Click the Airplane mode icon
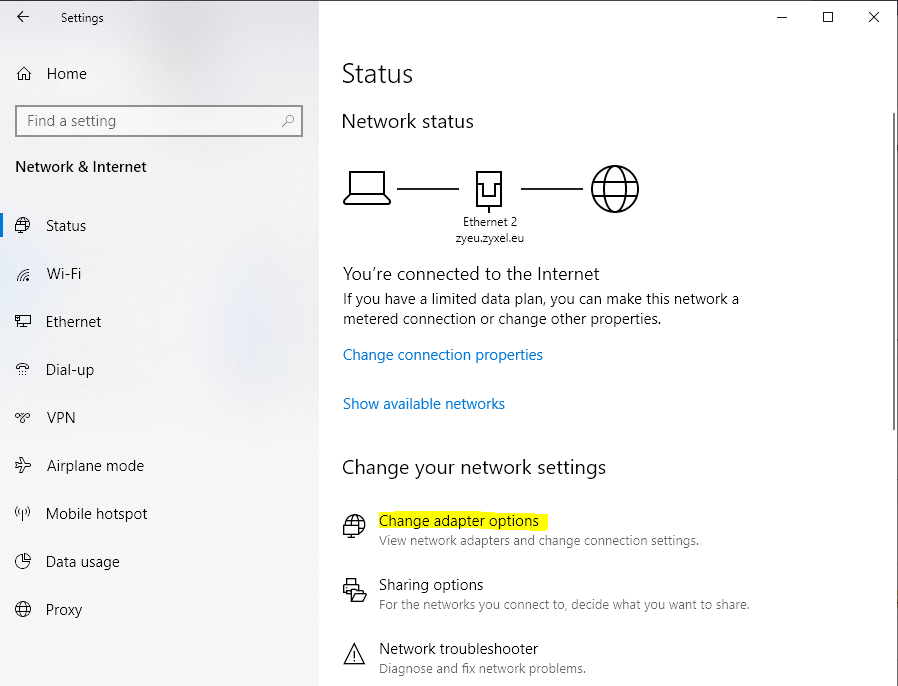Screen dimensions: 898x686 (24, 466)
